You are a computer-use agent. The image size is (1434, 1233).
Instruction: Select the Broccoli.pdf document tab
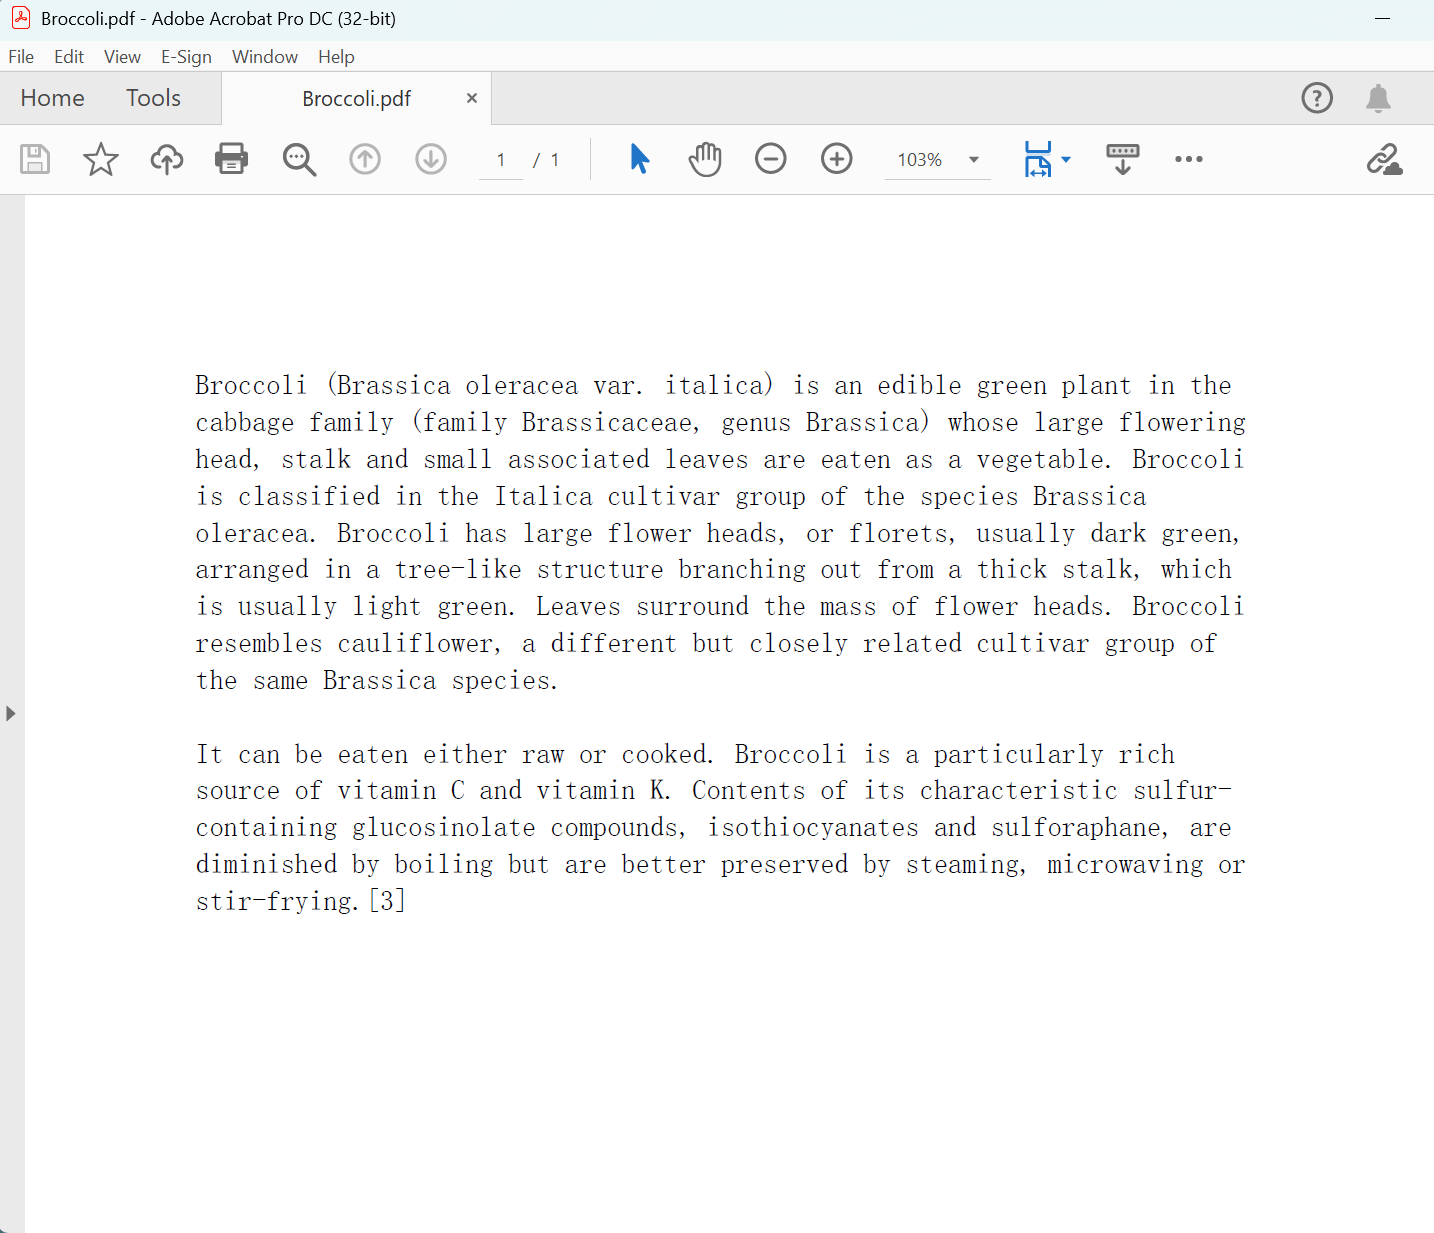357,98
